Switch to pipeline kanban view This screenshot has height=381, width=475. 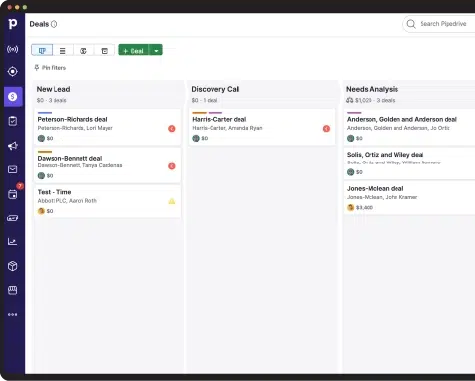[42, 51]
